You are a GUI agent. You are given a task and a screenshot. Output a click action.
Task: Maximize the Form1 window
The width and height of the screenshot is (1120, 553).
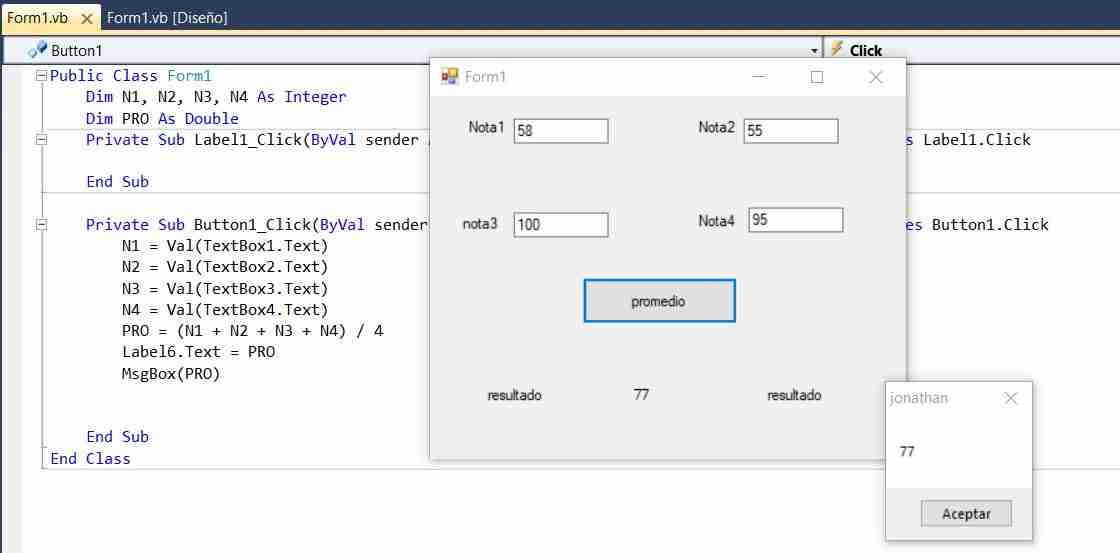pyautogui.click(x=817, y=76)
